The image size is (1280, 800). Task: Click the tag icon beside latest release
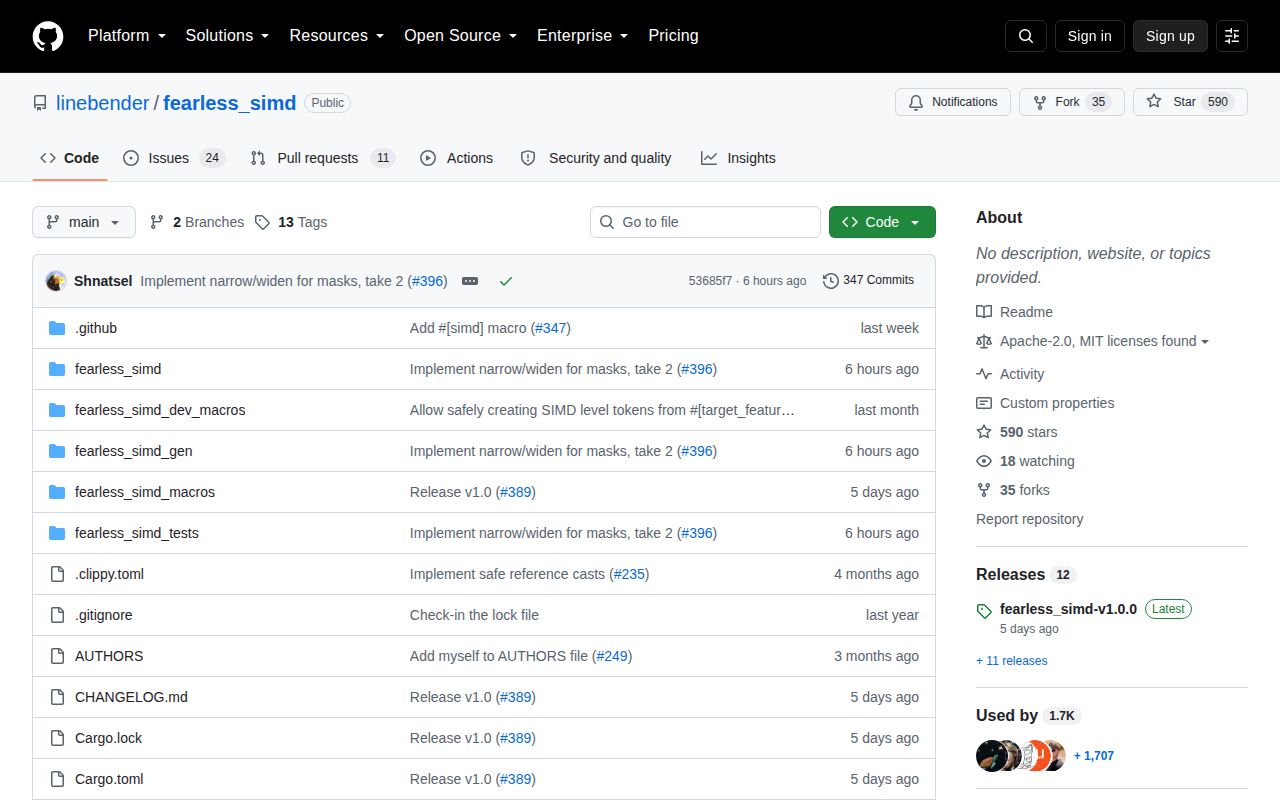pos(984,610)
